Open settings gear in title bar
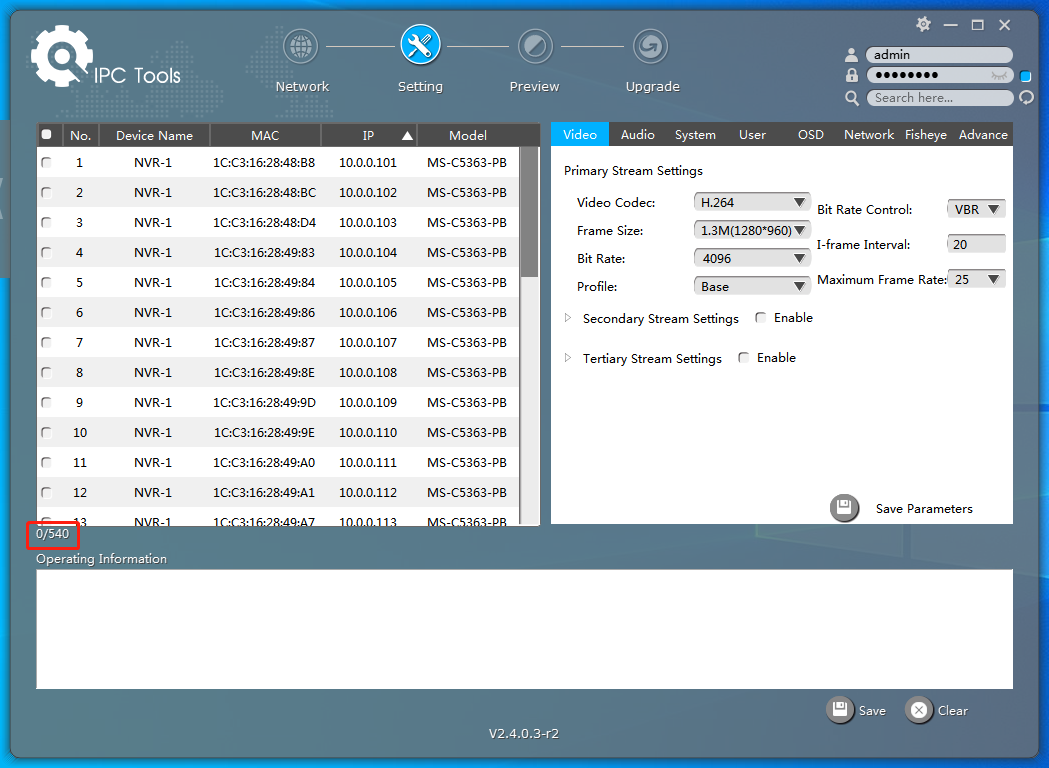The width and height of the screenshot is (1049, 768). click(923, 25)
